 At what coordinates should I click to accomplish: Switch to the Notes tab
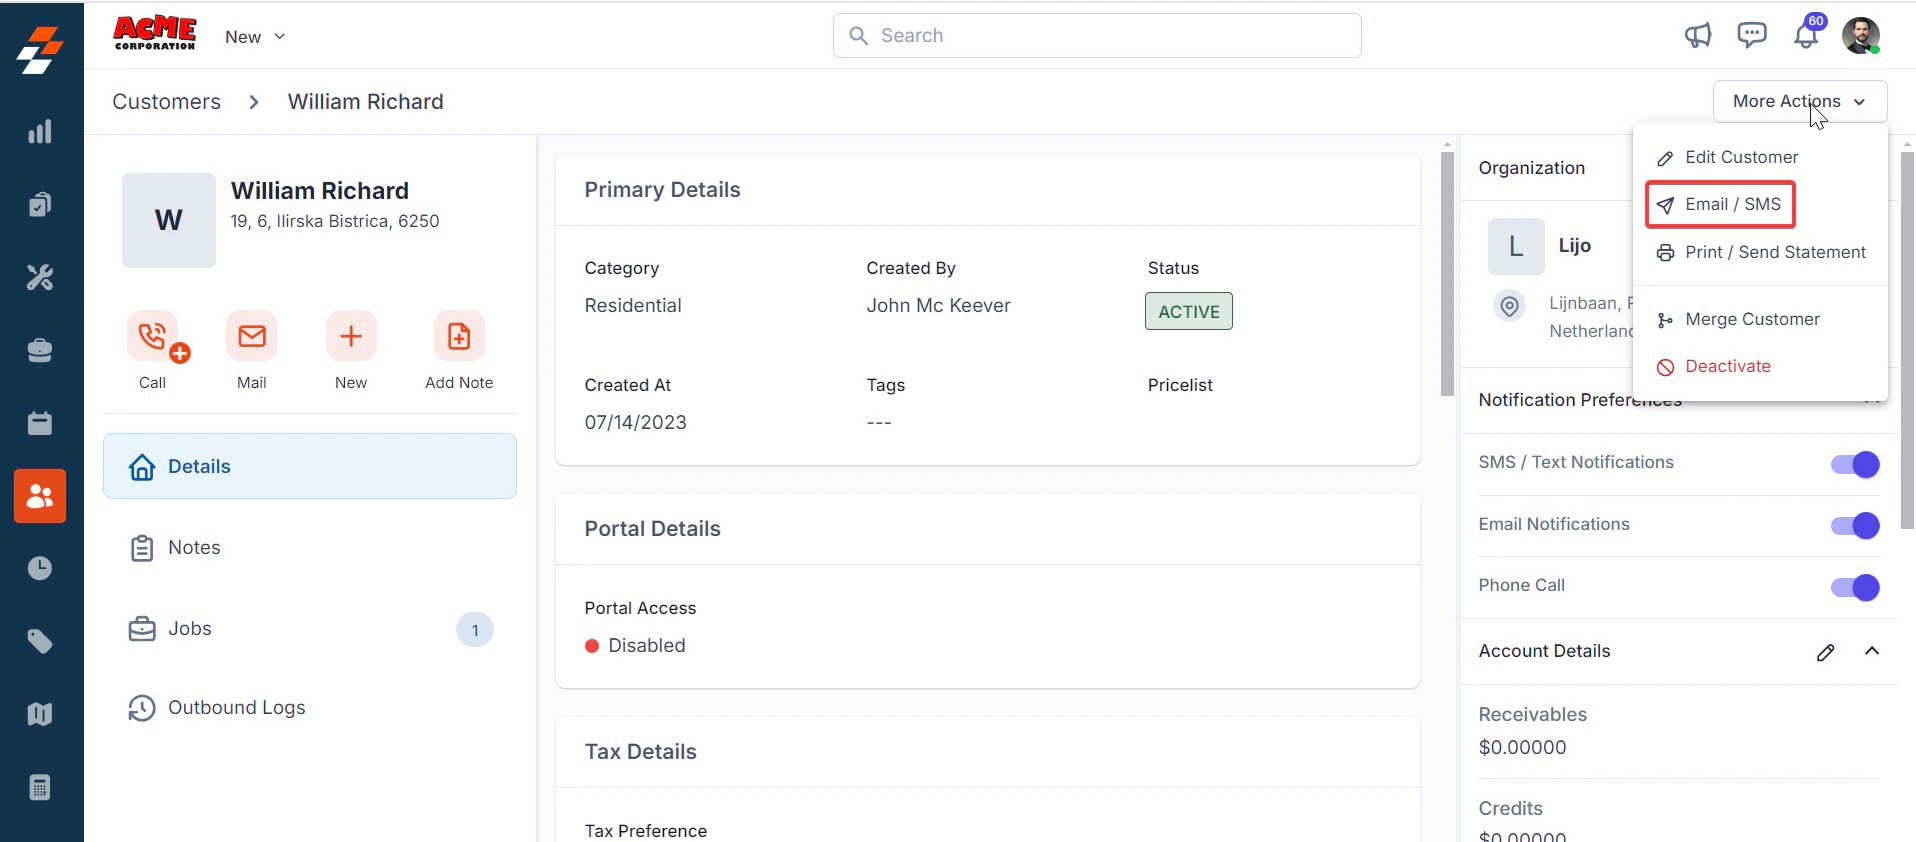coord(310,547)
